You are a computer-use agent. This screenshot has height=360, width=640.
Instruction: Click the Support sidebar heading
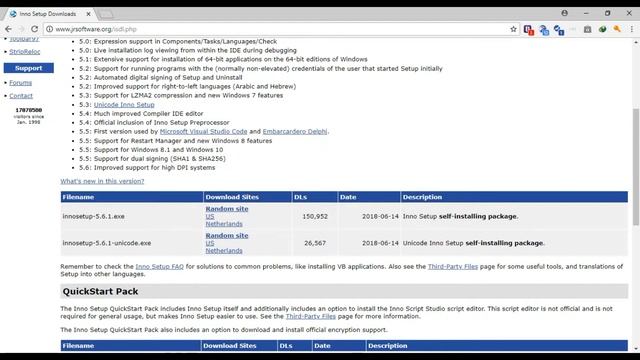[29, 68]
